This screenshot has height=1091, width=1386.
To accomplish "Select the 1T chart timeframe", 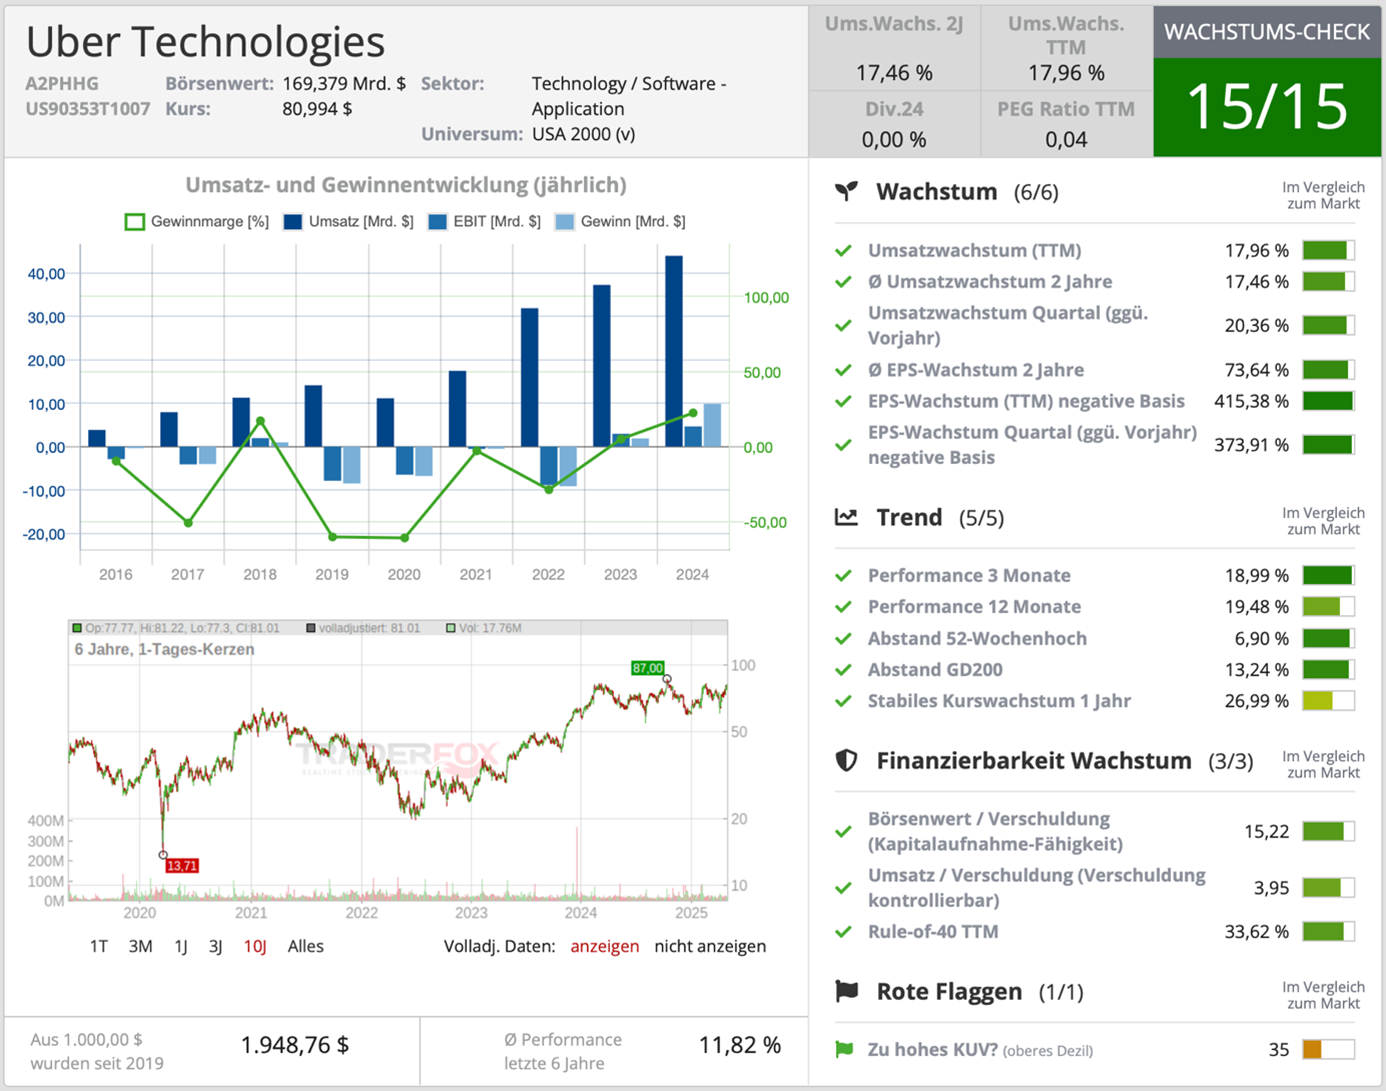I will click(98, 946).
